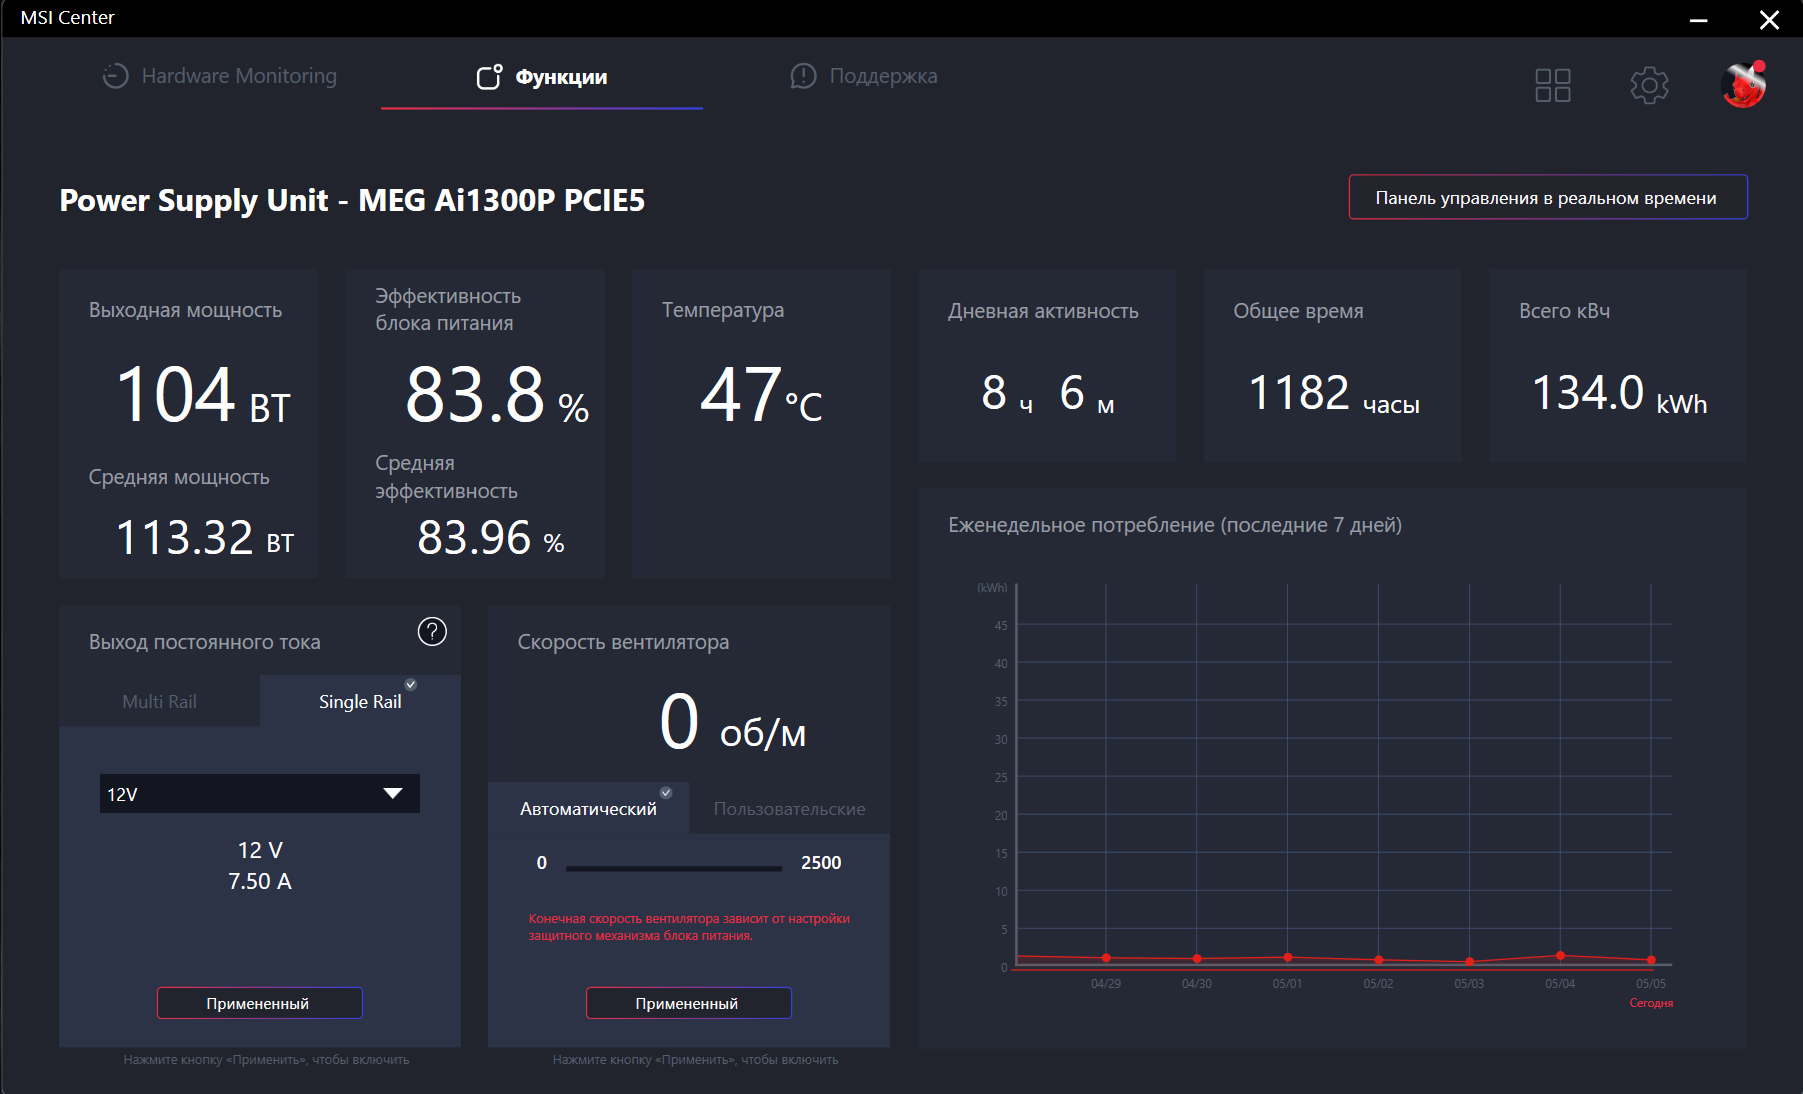Click the fan speed slider track

[674, 868]
